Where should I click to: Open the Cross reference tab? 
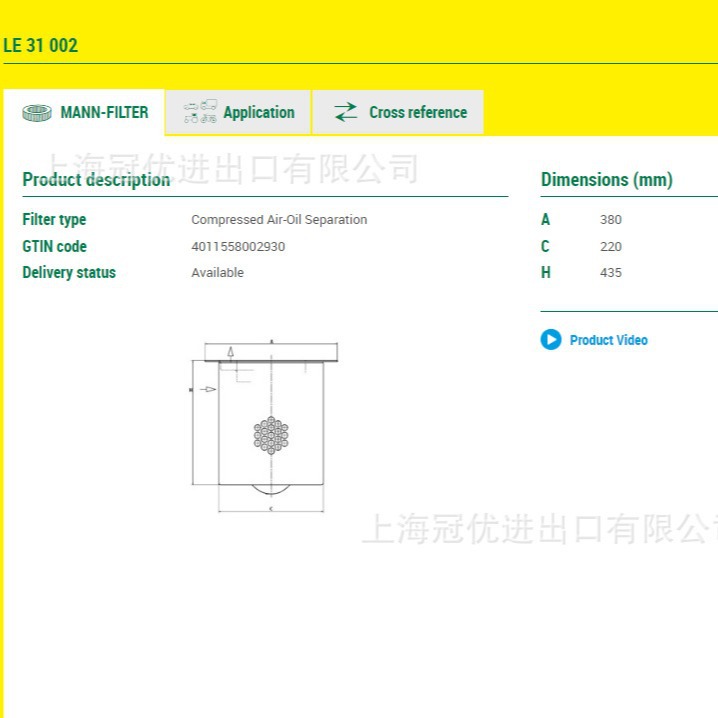[398, 112]
